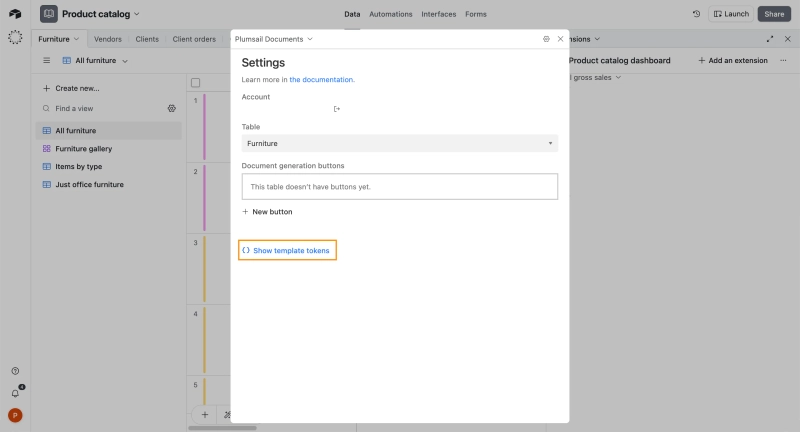Click New button to add button
The width and height of the screenshot is (800, 432).
pyautogui.click(x=267, y=212)
